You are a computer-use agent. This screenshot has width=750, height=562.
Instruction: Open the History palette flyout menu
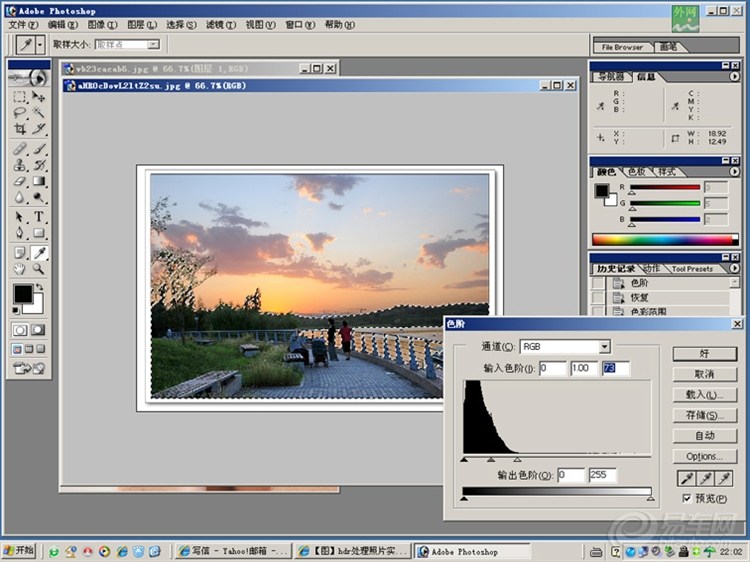pyautogui.click(x=734, y=269)
